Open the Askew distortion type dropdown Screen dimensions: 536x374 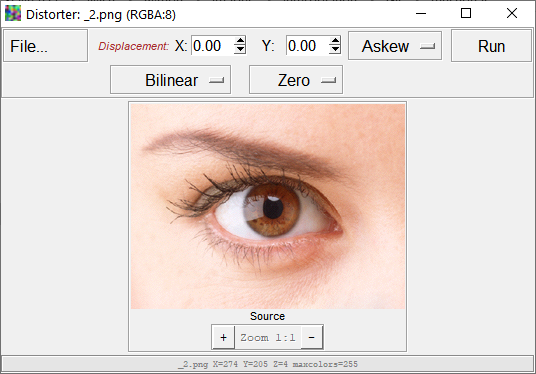pyautogui.click(x=395, y=46)
